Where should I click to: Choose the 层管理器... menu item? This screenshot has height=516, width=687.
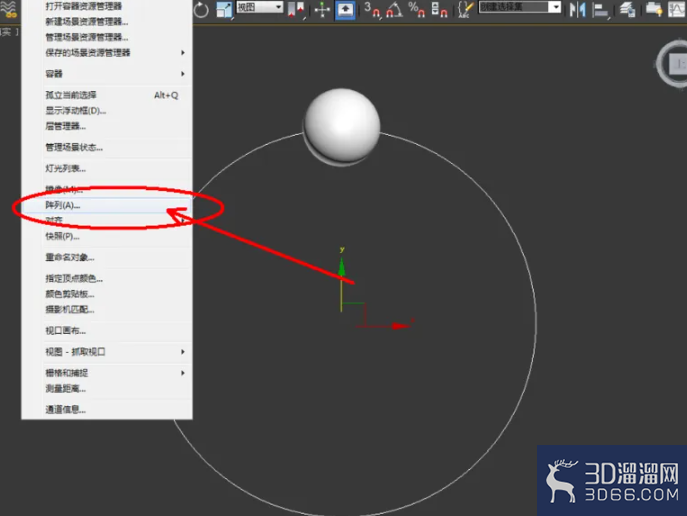tap(107, 127)
